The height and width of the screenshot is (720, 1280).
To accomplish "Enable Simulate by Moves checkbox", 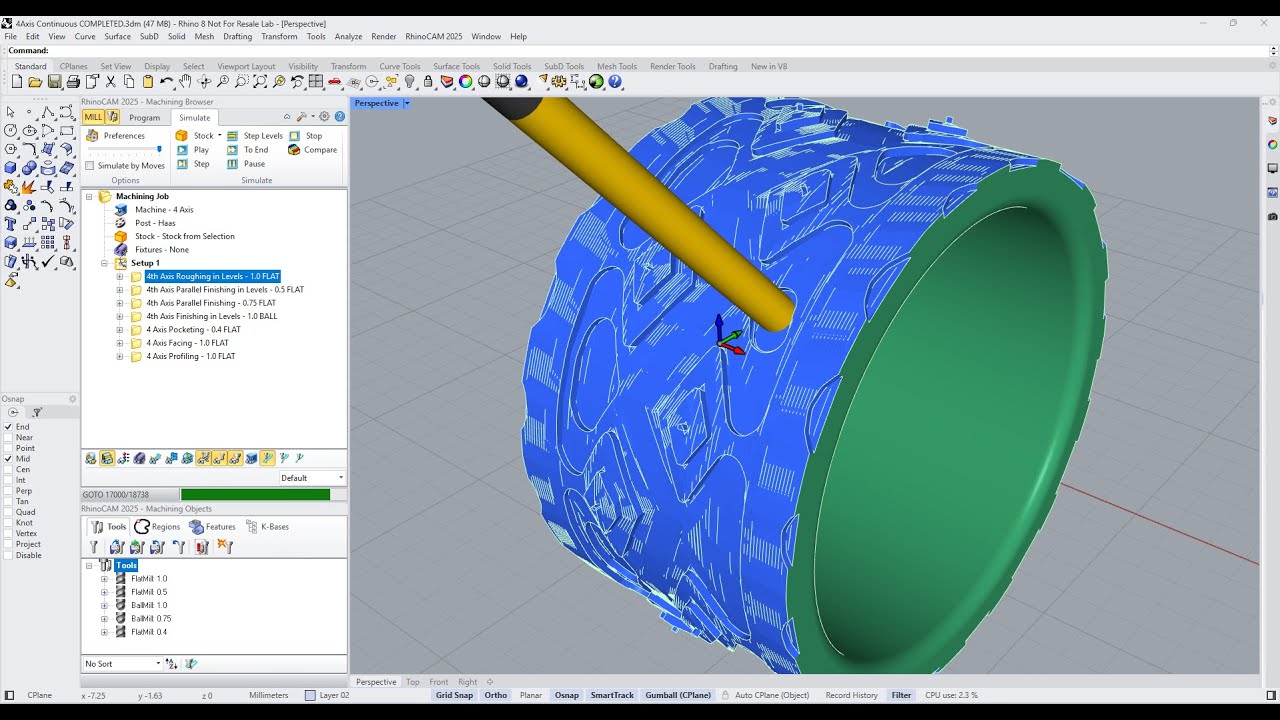I will (x=90, y=166).
